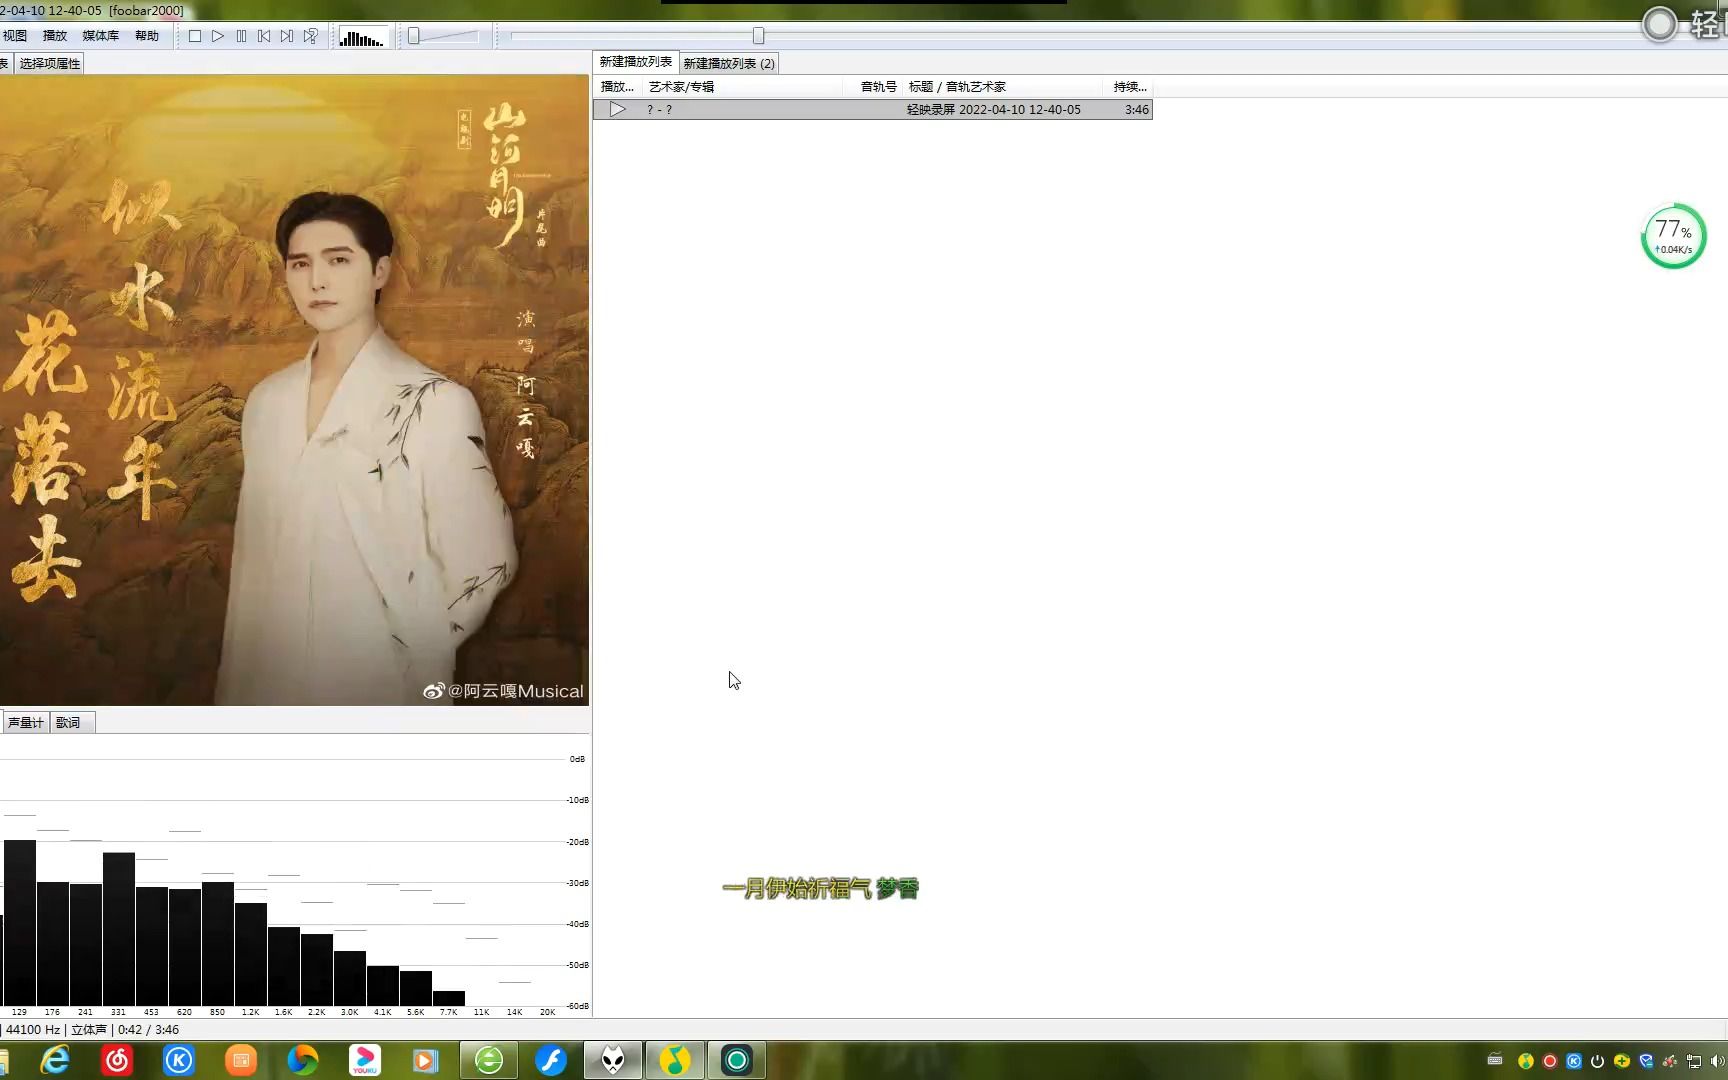Select the 轻映录屏 2022-04-10 12-40-05 track row

pyautogui.click(x=873, y=110)
